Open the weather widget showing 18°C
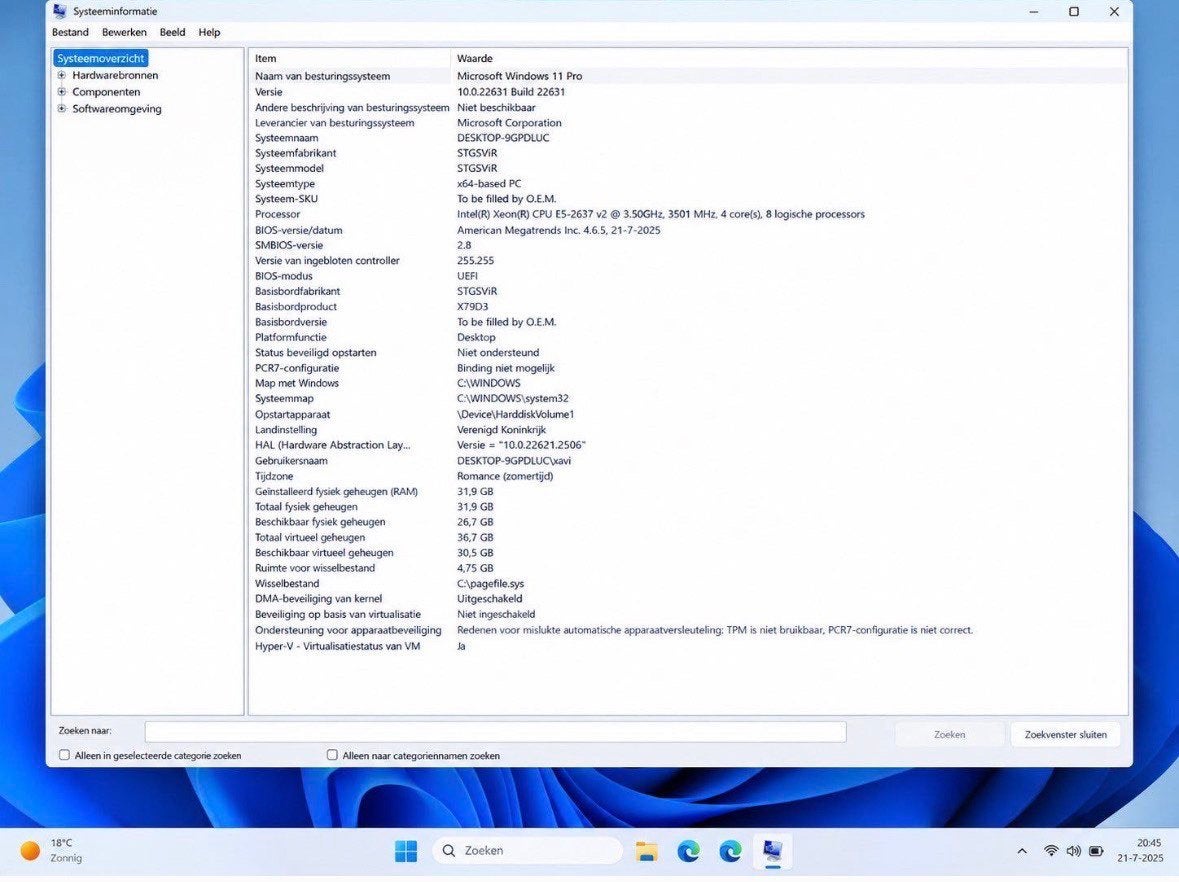Screen dimensions: 1179x882 click(x=52, y=850)
